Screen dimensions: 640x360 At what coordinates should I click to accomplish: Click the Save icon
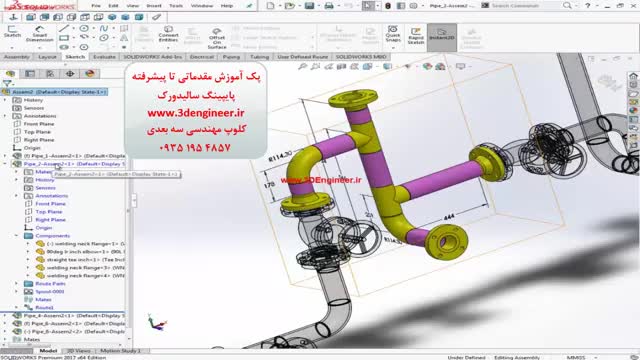pos(309,6)
